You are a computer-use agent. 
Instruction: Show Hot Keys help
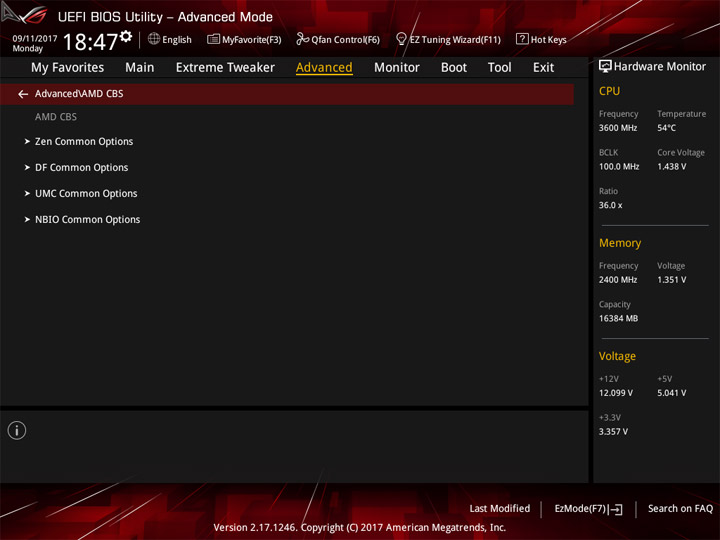541,39
